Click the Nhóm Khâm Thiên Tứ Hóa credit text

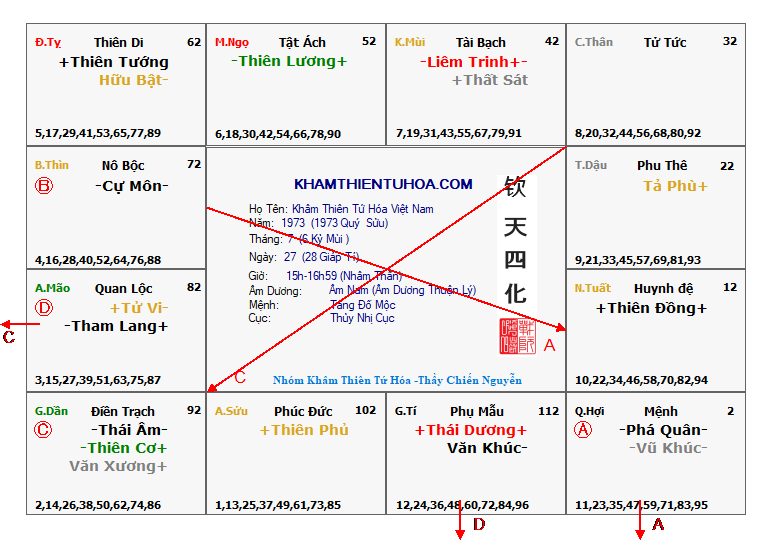tap(397, 380)
